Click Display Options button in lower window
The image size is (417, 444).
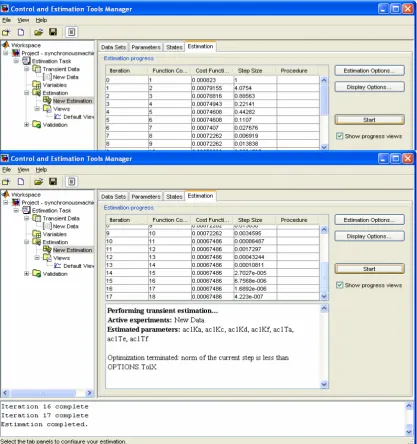[369, 236]
